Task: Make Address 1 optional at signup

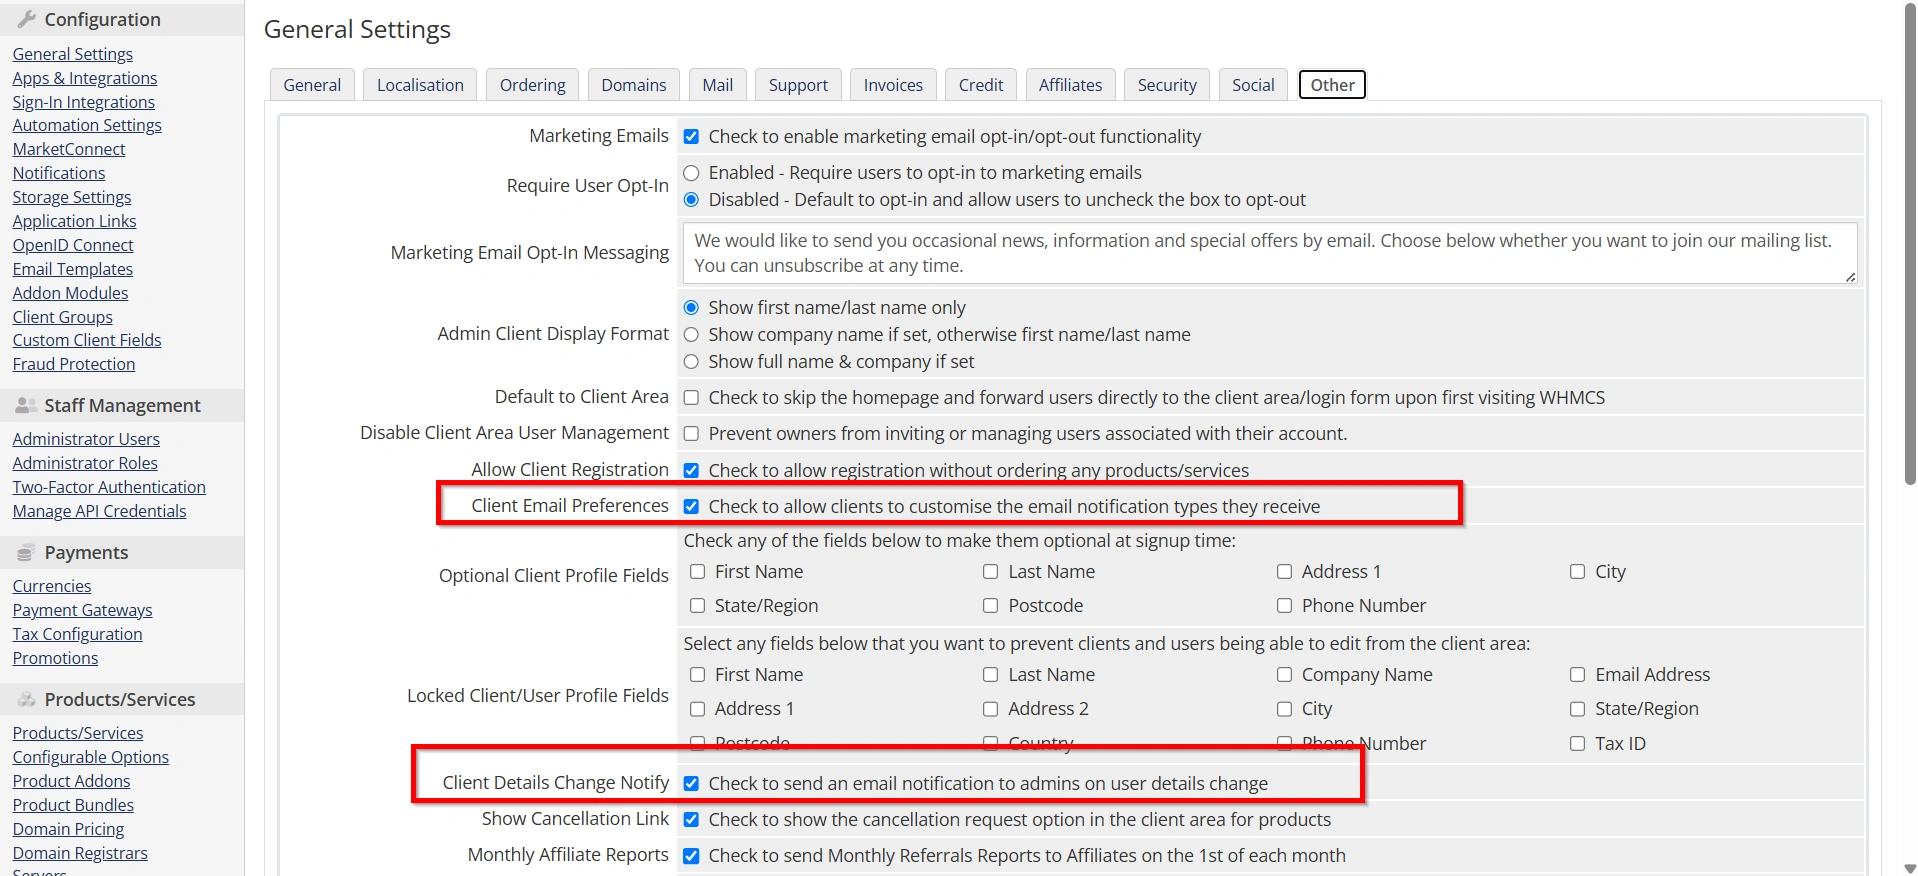Action: (1285, 572)
